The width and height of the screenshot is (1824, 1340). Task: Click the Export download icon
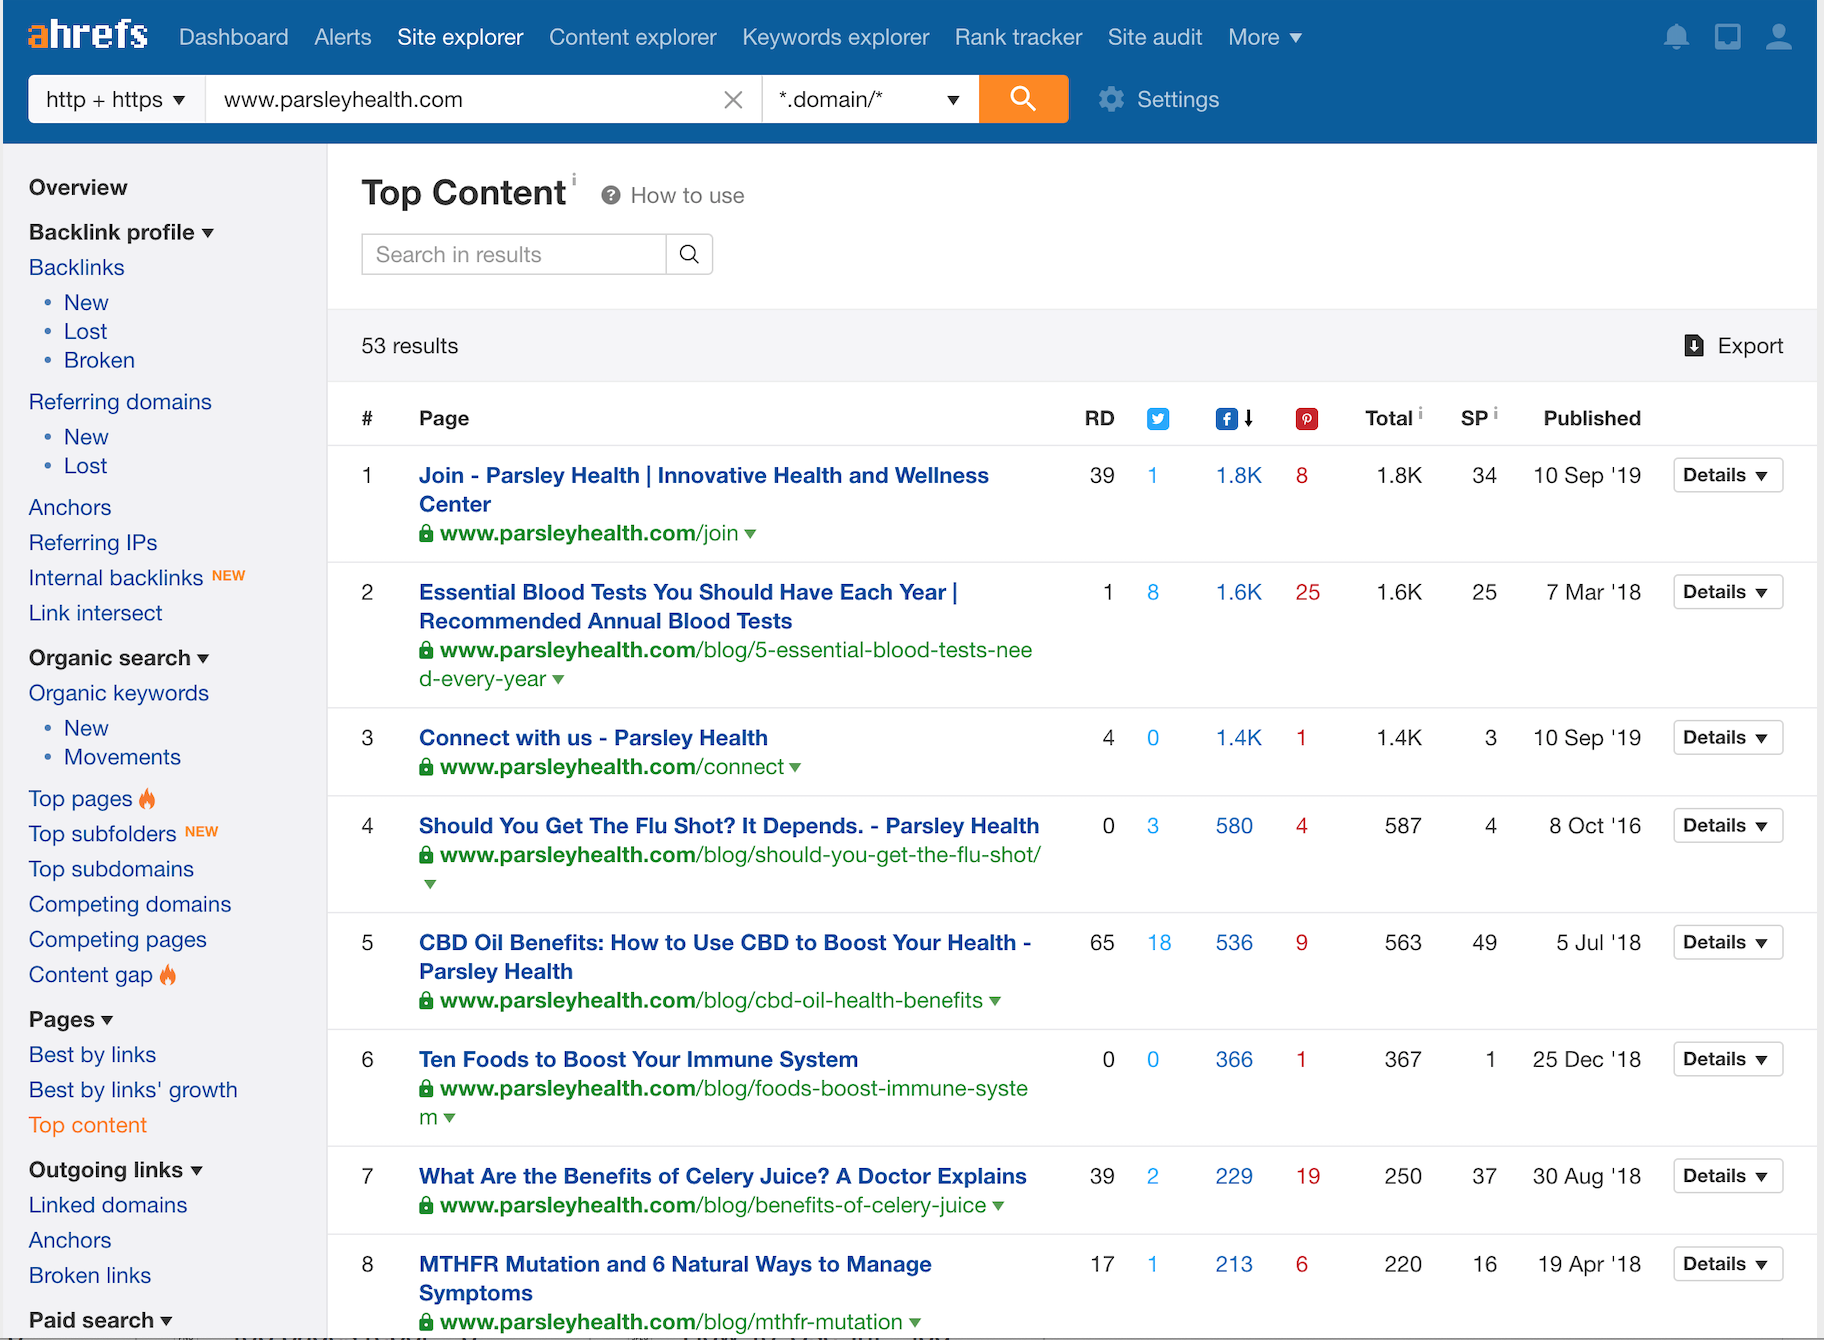coord(1694,345)
